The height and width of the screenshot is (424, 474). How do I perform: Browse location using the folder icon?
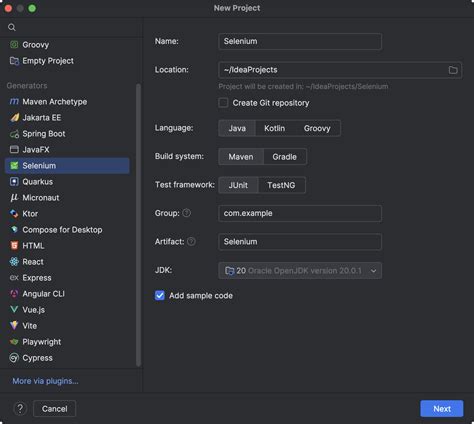tap(453, 70)
